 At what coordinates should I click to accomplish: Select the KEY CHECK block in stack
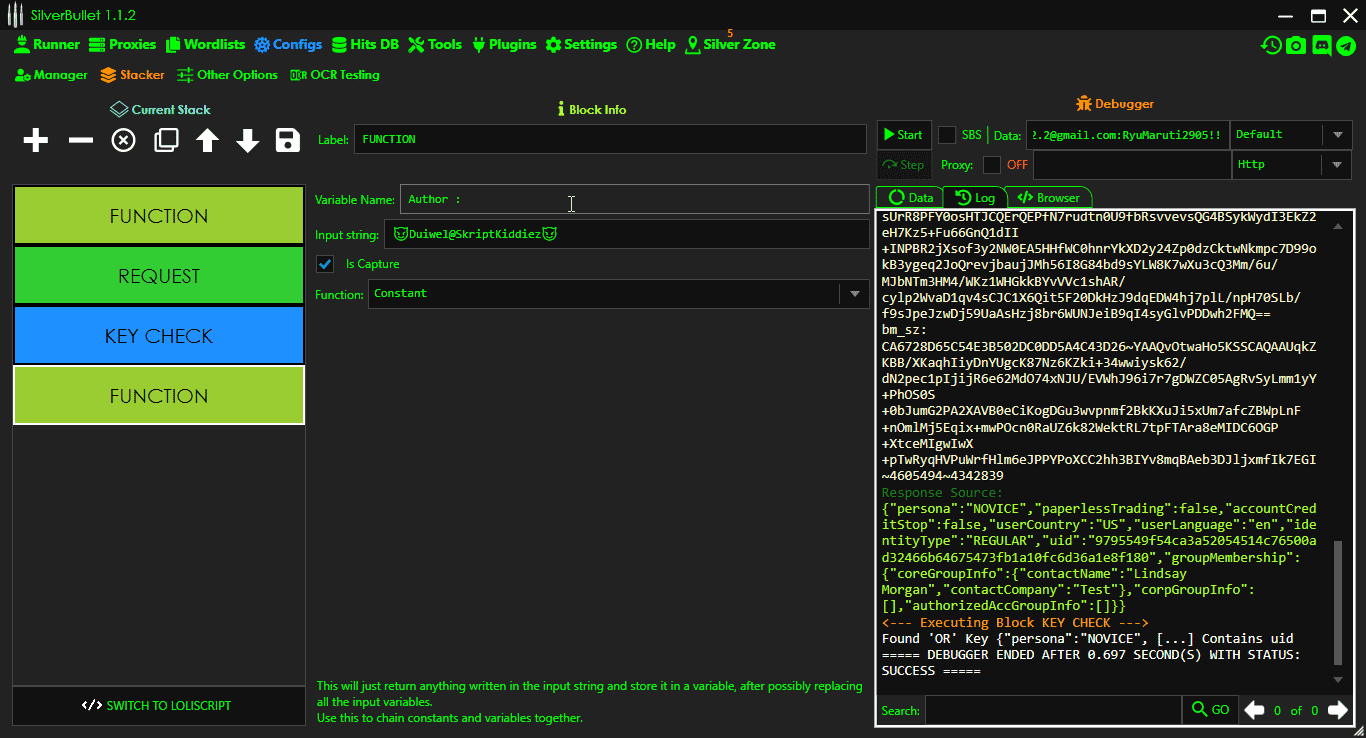[x=158, y=336]
